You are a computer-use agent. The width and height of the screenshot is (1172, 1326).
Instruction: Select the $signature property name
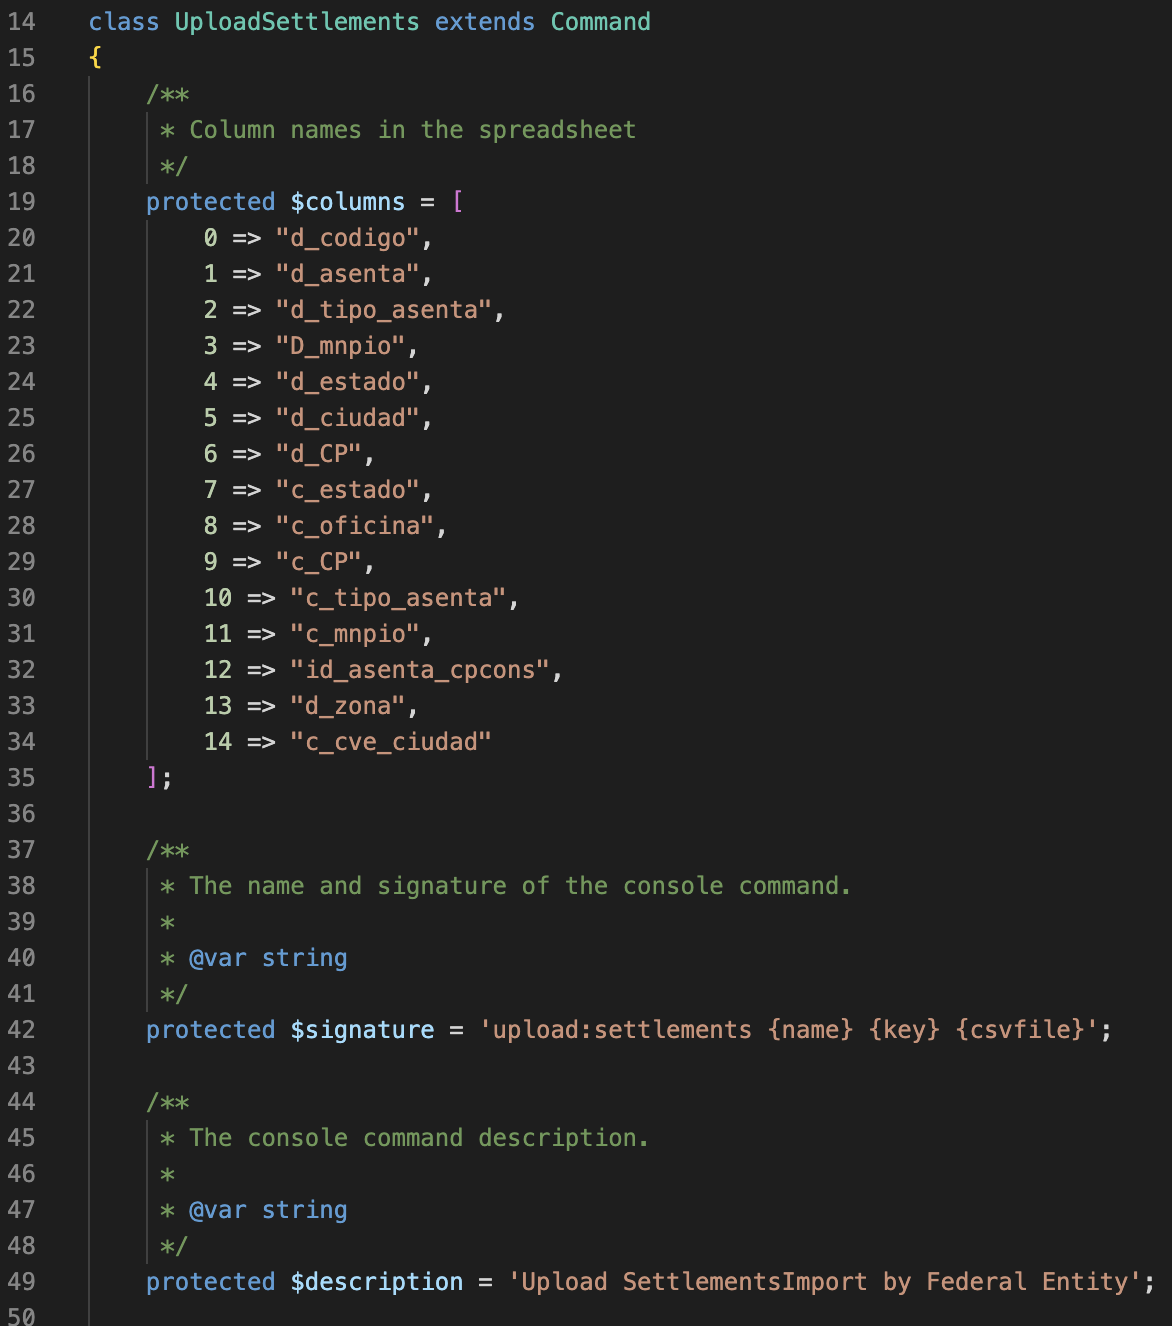(361, 1030)
